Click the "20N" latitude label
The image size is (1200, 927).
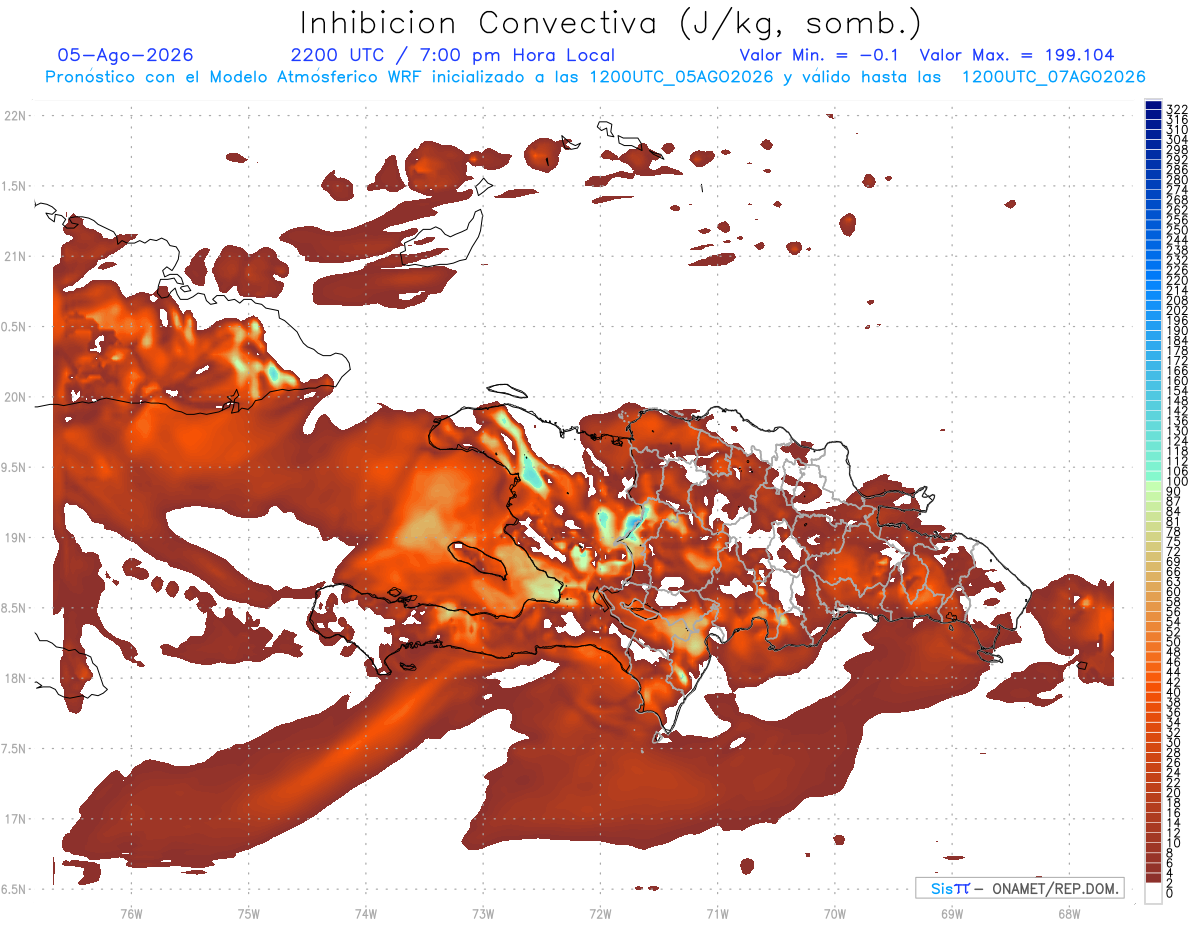pyautogui.click(x=14, y=397)
